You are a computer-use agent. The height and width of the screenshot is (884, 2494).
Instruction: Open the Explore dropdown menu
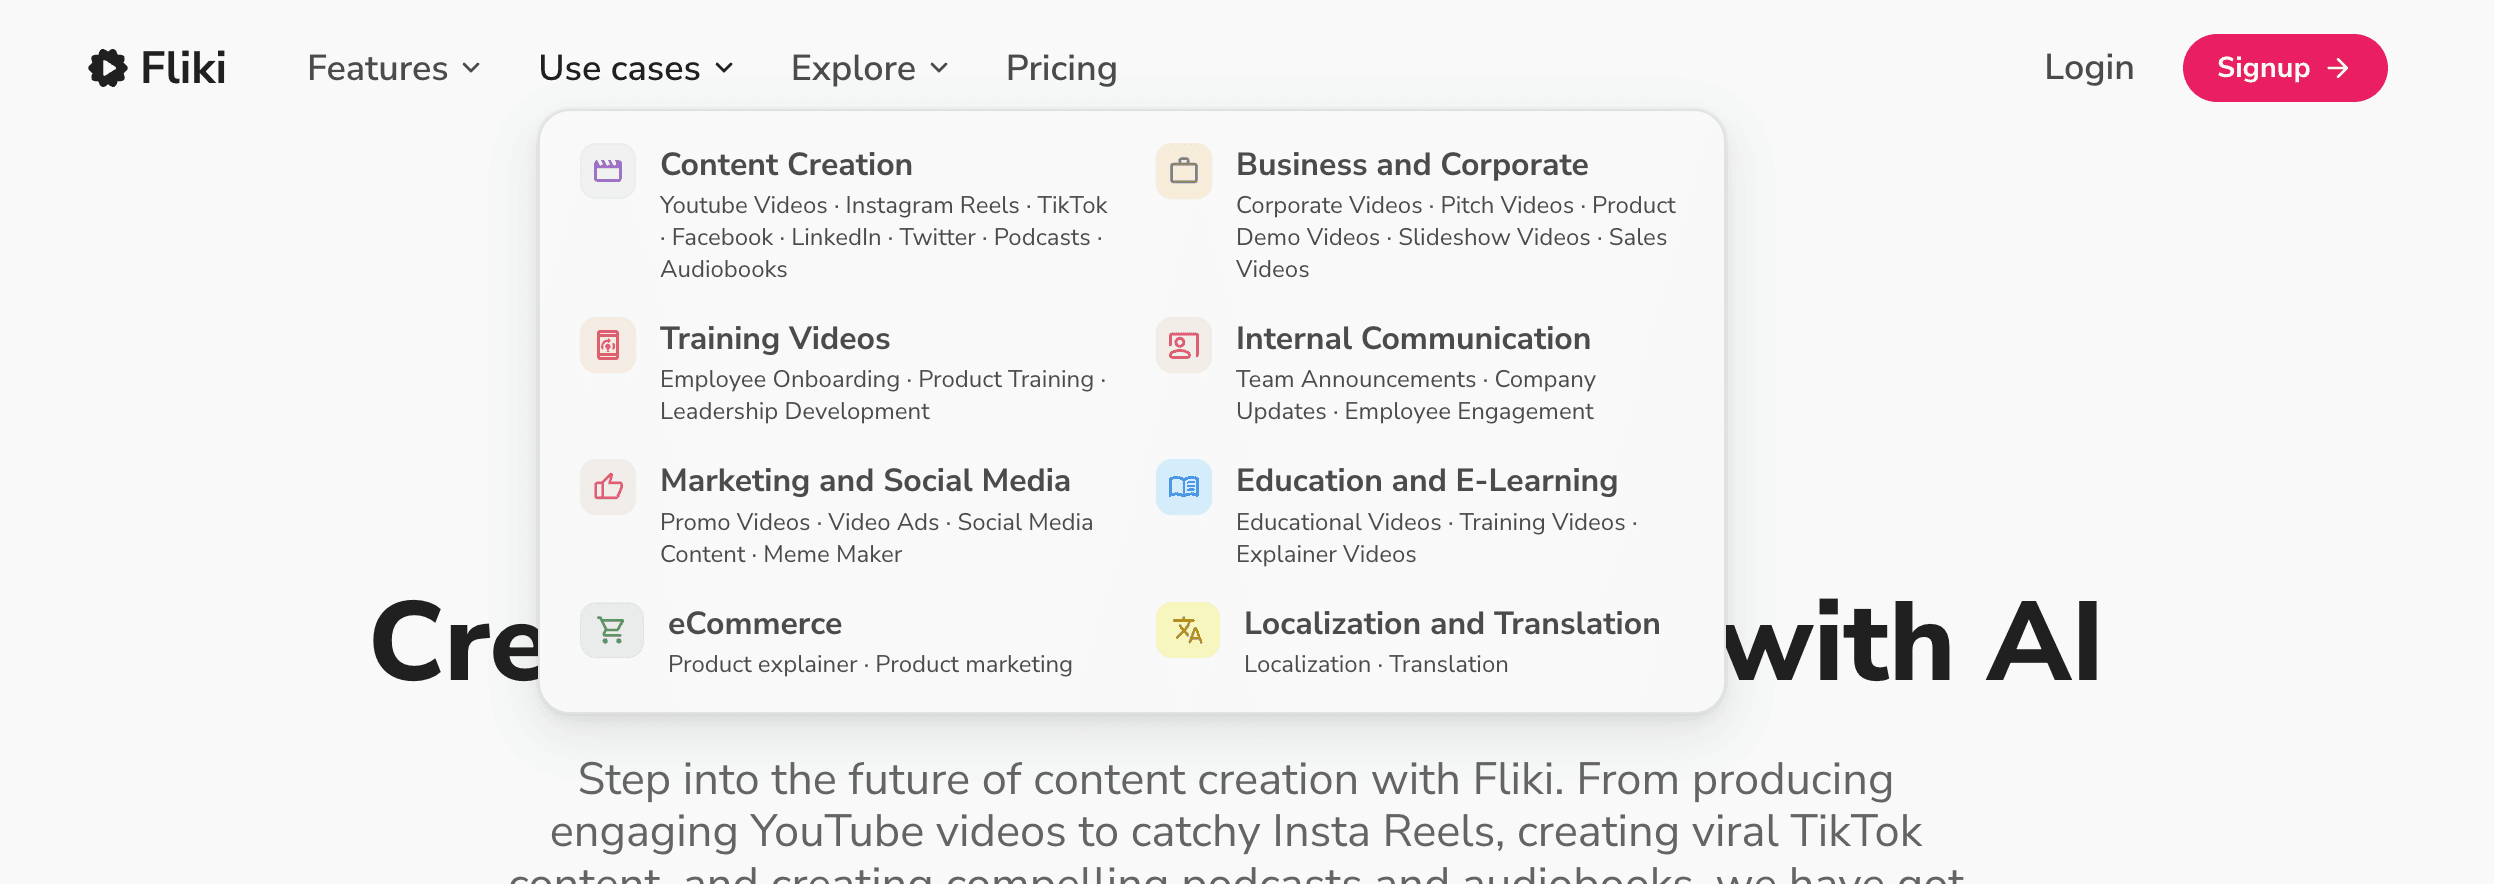tap(869, 68)
